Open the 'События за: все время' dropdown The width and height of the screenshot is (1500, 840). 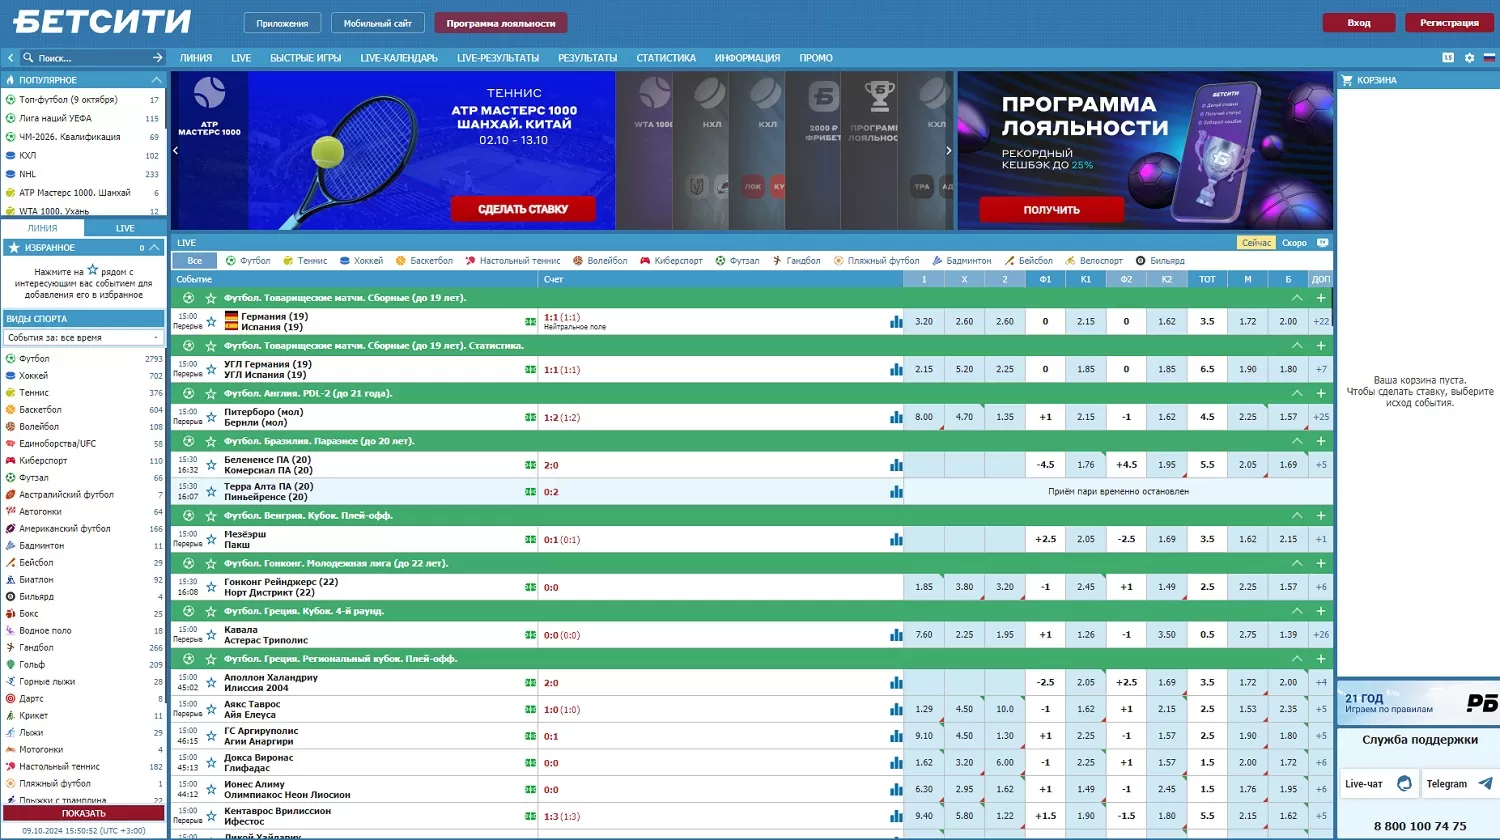point(84,338)
